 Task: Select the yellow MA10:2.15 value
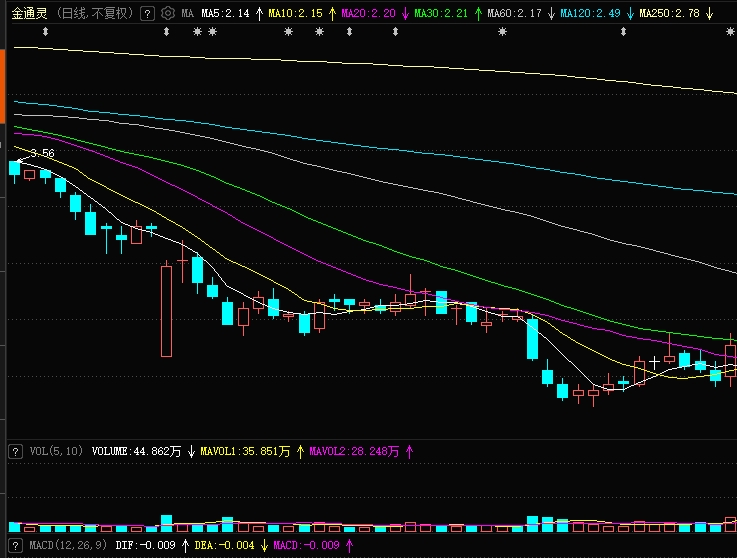(x=295, y=13)
